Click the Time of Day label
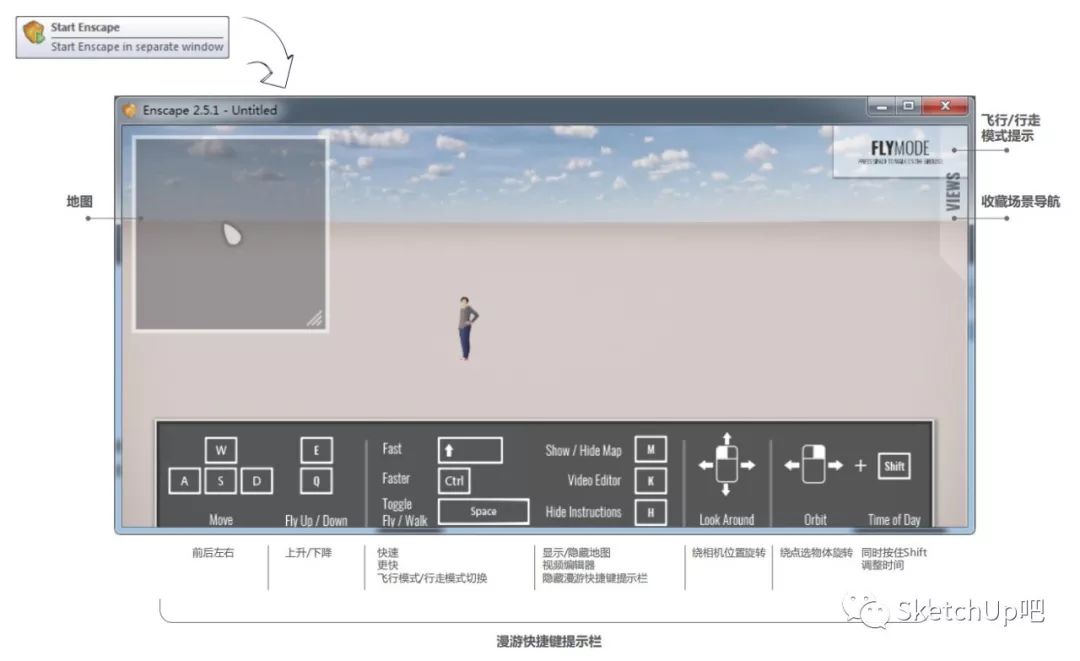The height and width of the screenshot is (661, 1080). tap(894, 520)
